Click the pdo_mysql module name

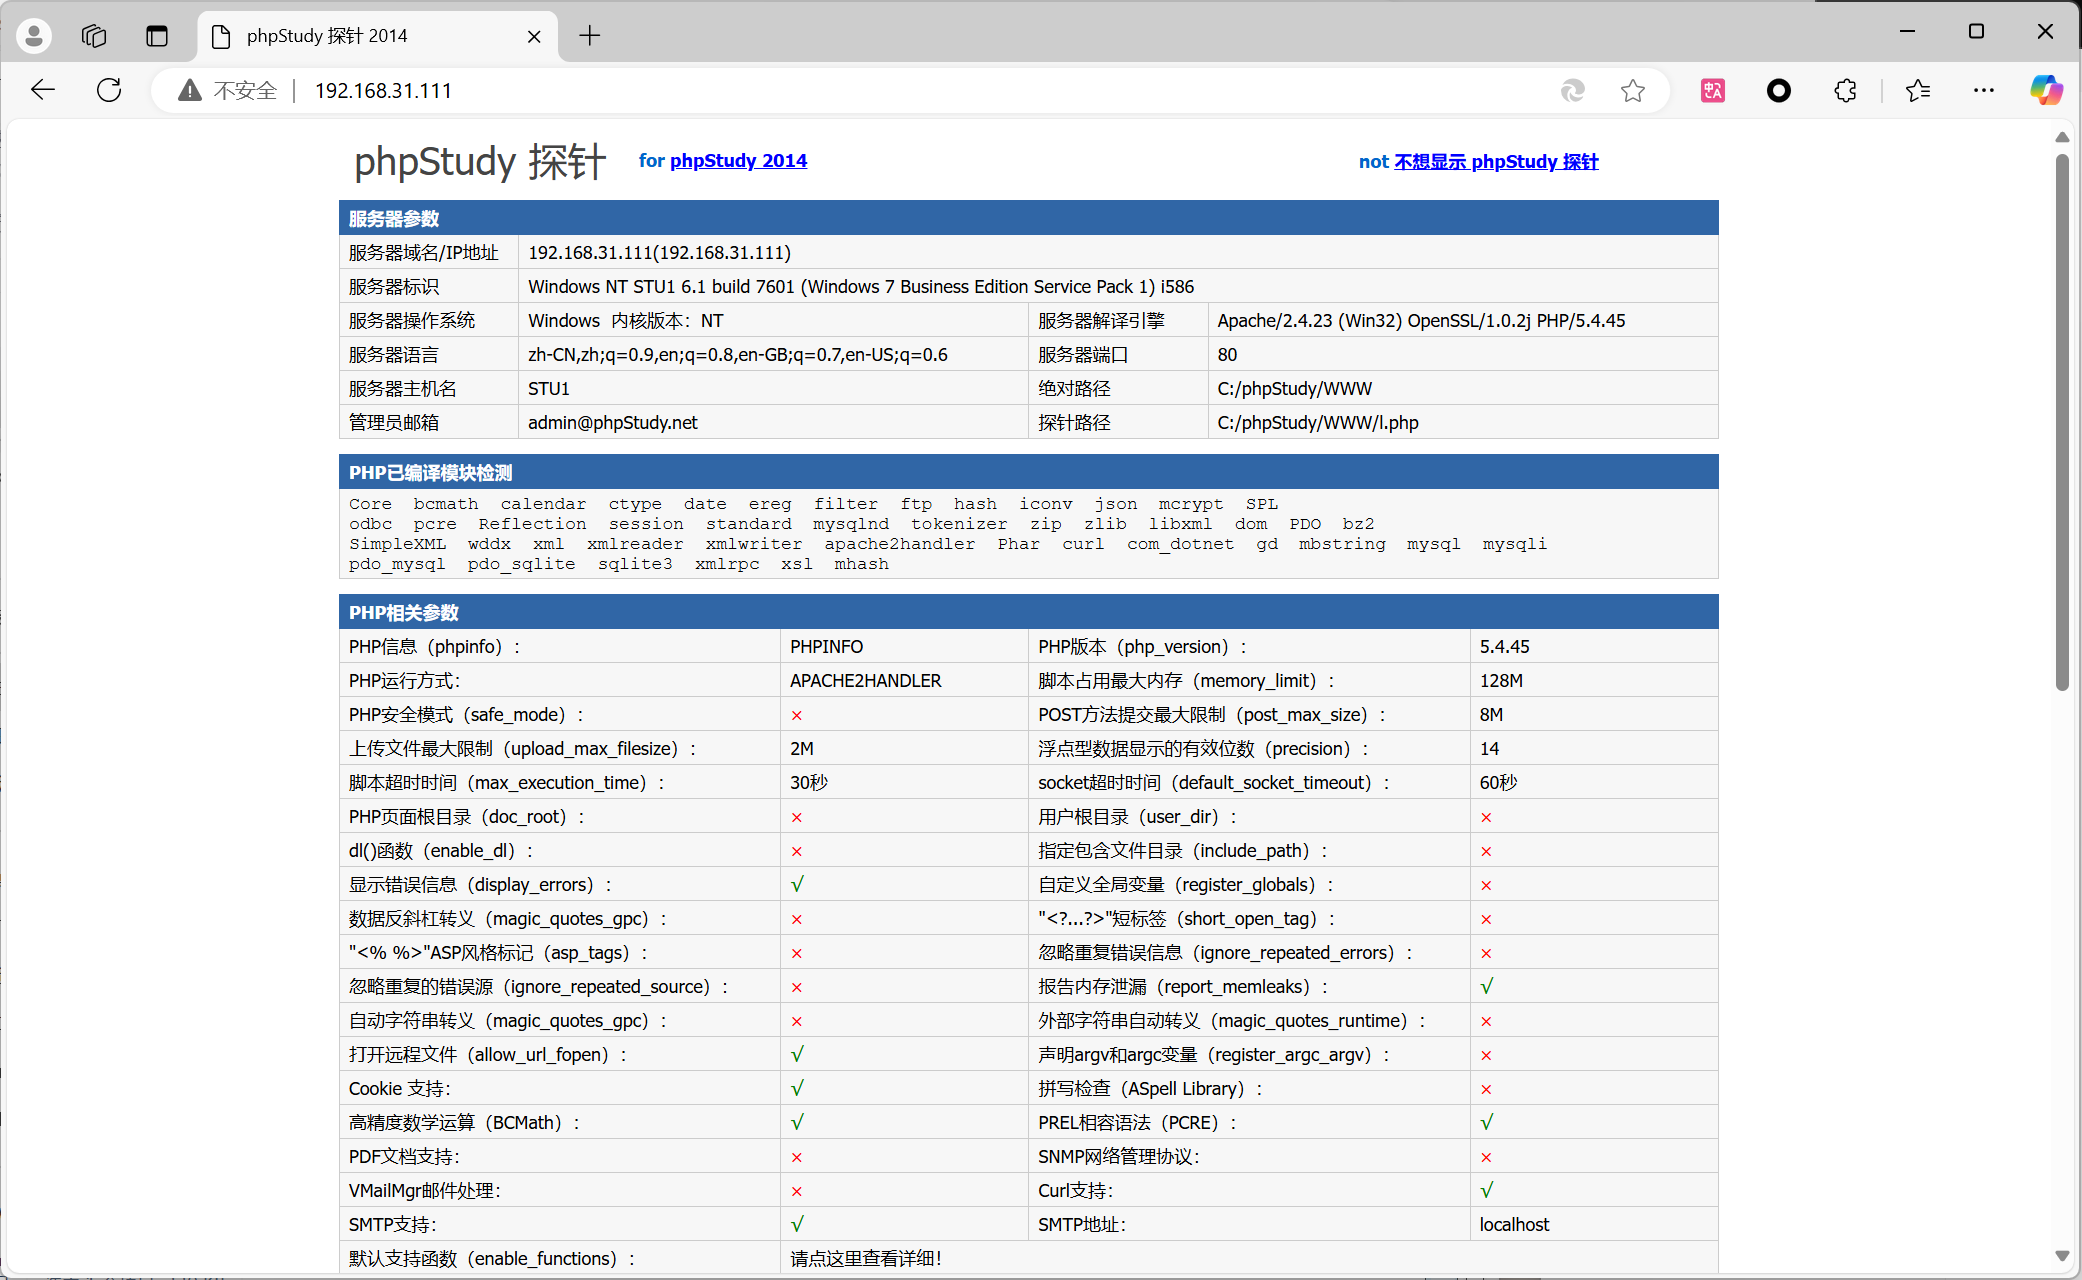pyautogui.click(x=397, y=564)
